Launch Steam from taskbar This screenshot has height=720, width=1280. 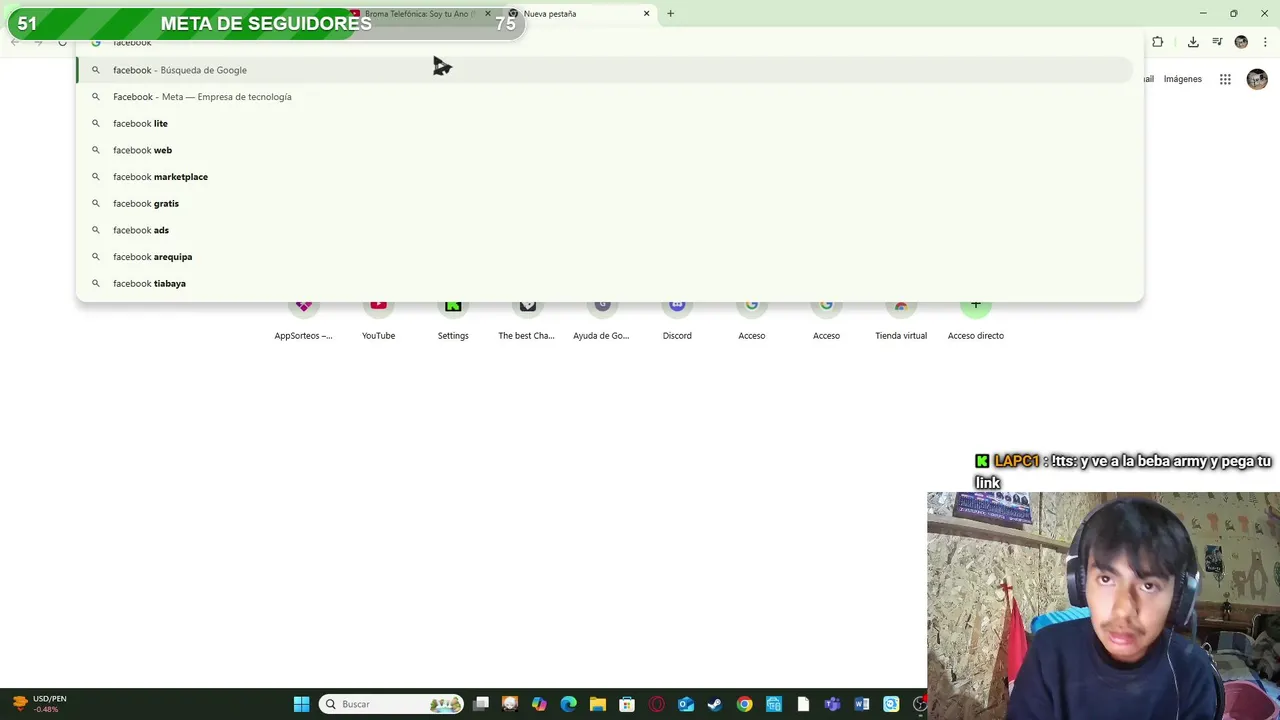click(x=714, y=704)
